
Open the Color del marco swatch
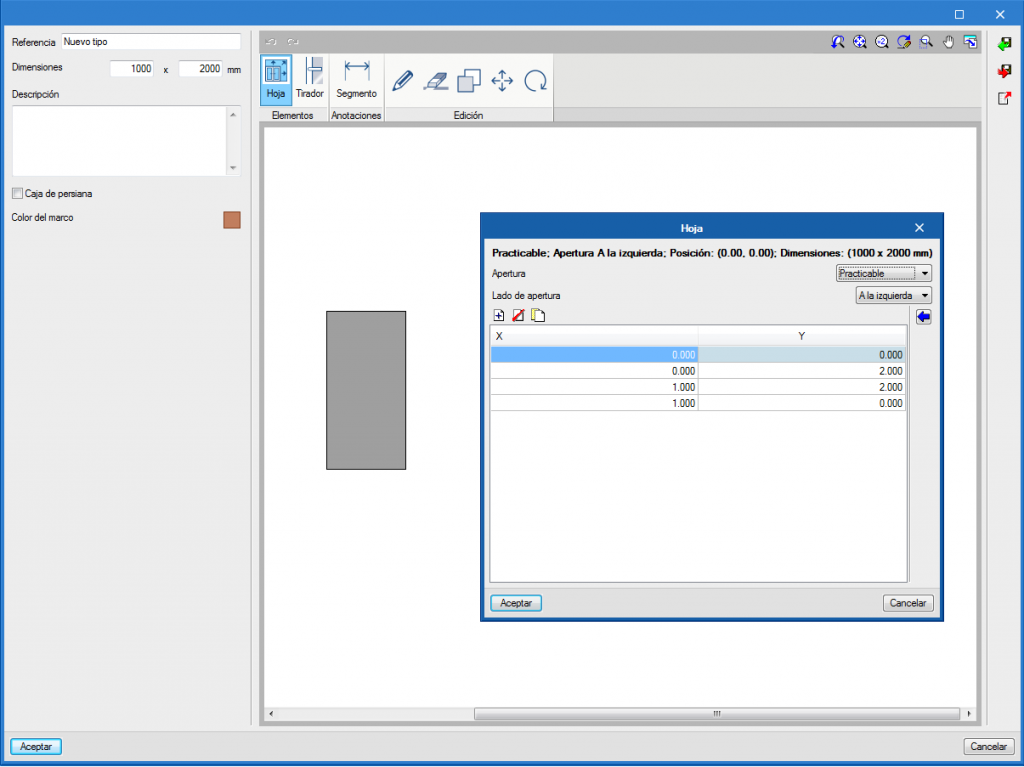232,220
